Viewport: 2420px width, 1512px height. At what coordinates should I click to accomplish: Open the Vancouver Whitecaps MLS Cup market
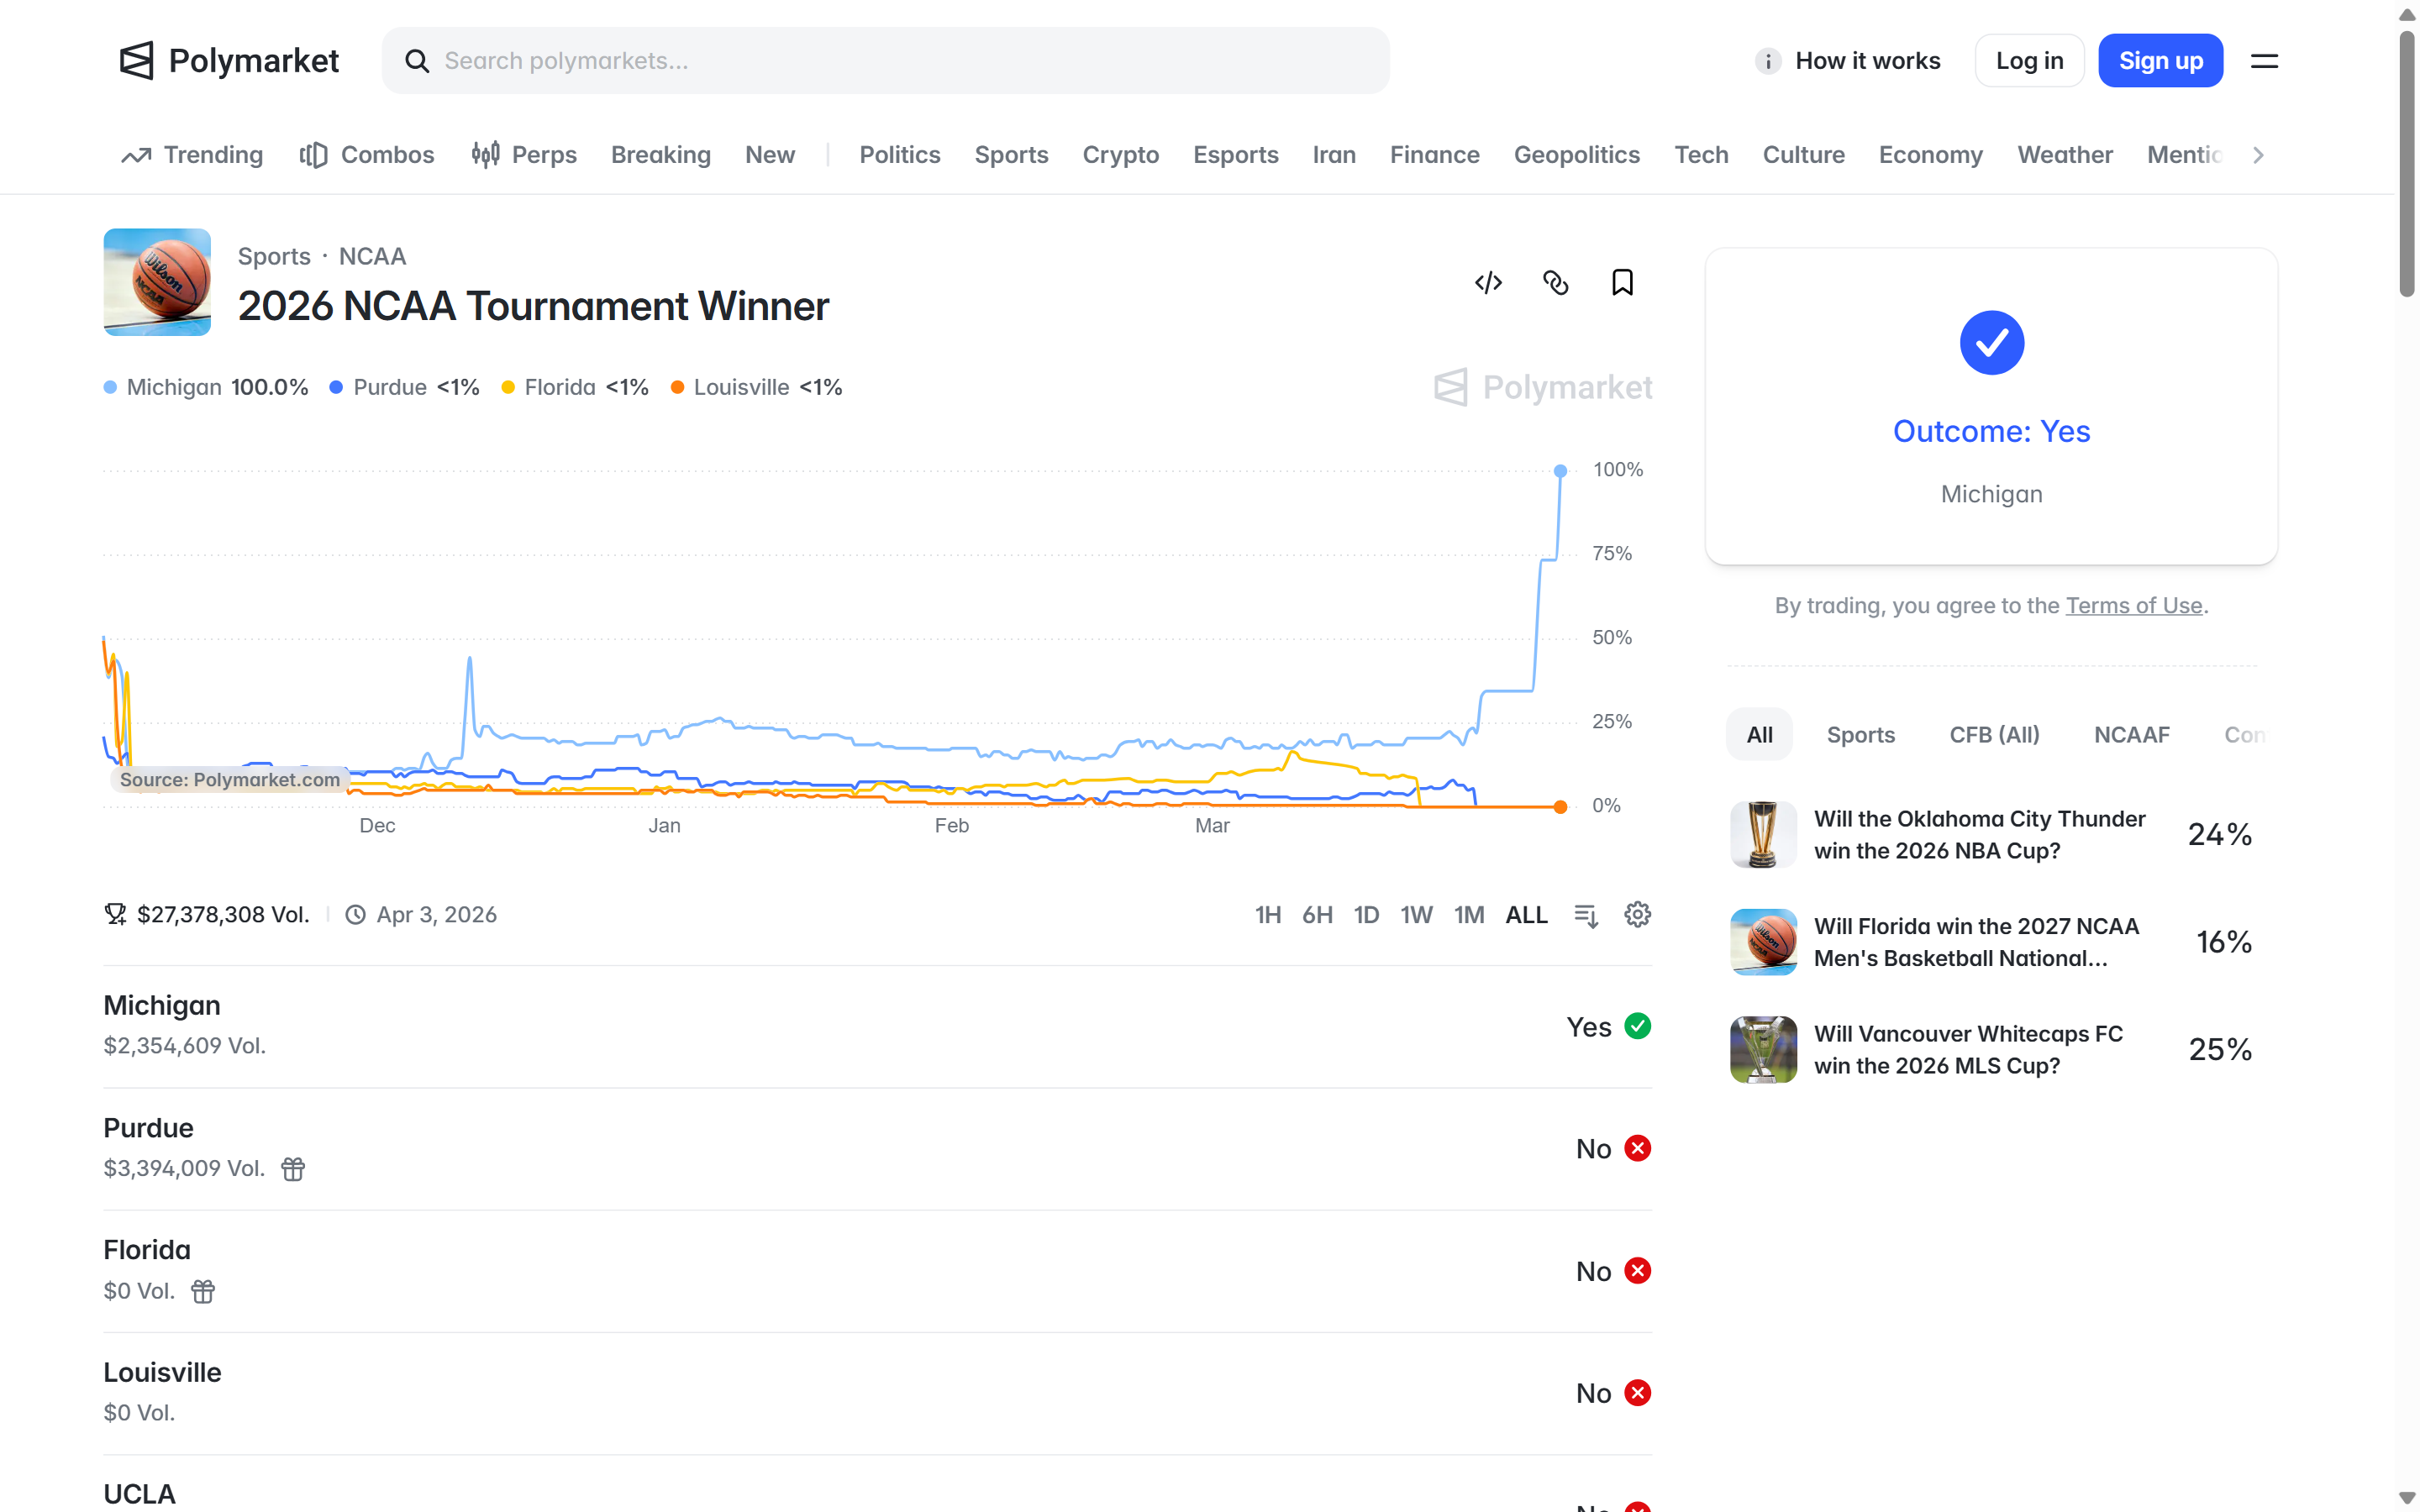tap(1991, 1050)
